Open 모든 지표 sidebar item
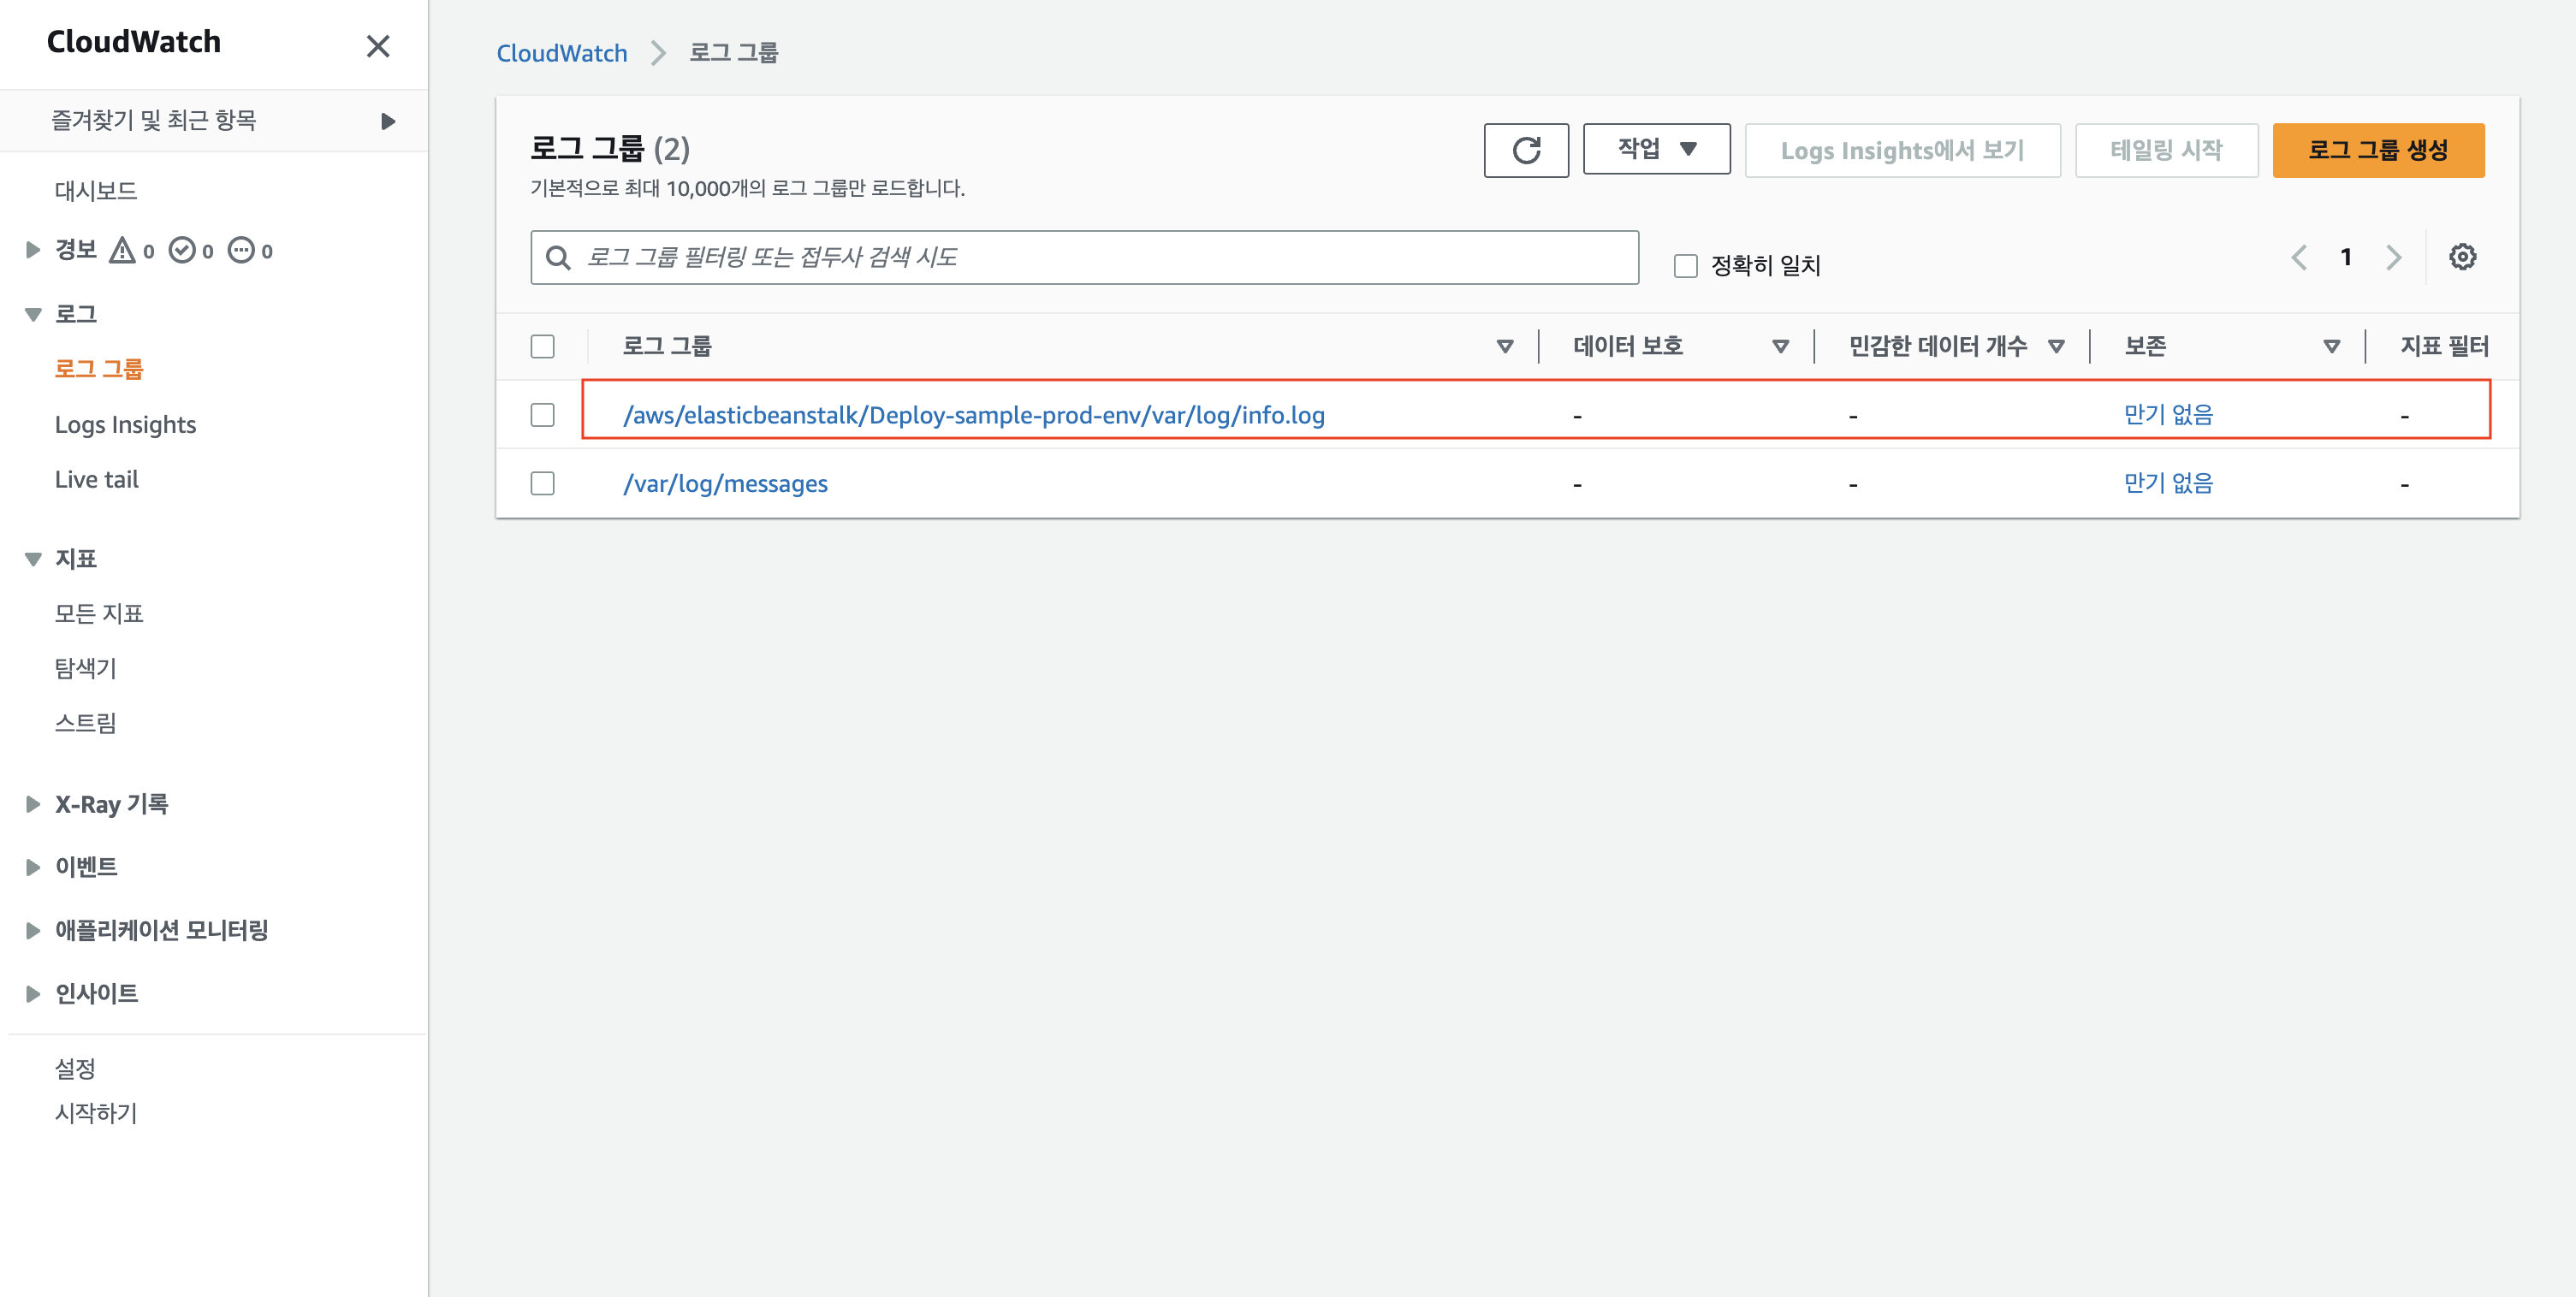The width and height of the screenshot is (2576, 1297). (99, 614)
